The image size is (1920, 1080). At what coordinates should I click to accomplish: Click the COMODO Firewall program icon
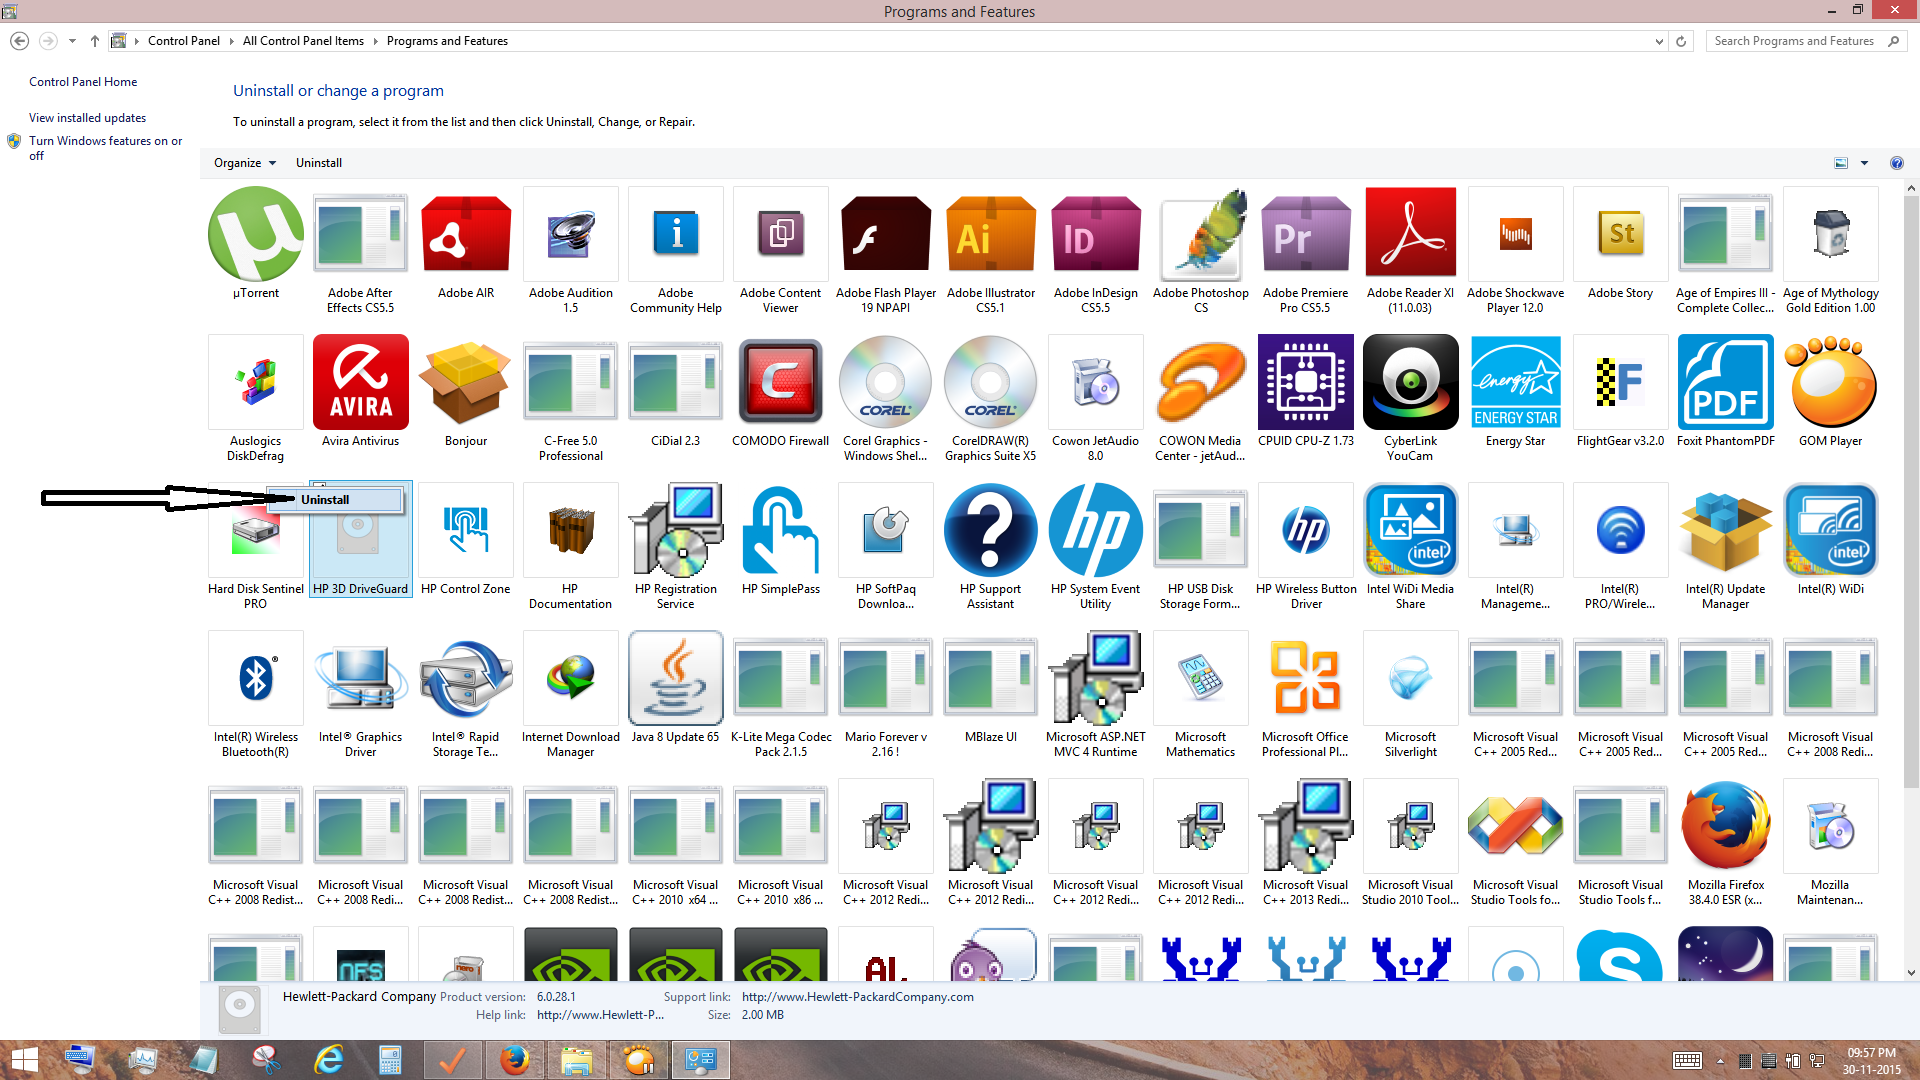[x=780, y=383]
